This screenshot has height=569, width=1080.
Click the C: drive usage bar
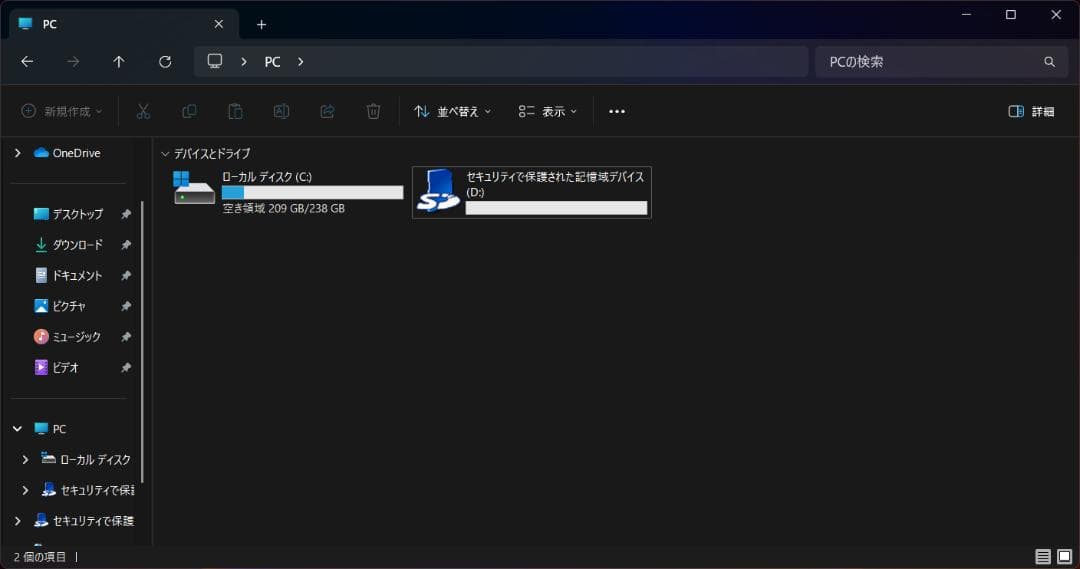tap(312, 192)
